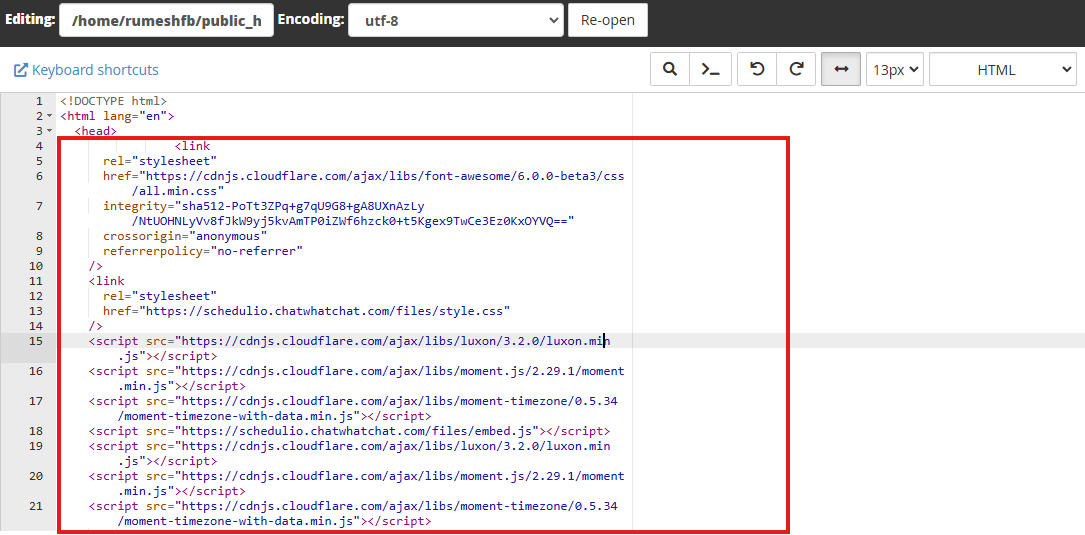Click rel="stylesheet" on line 5

161,161
